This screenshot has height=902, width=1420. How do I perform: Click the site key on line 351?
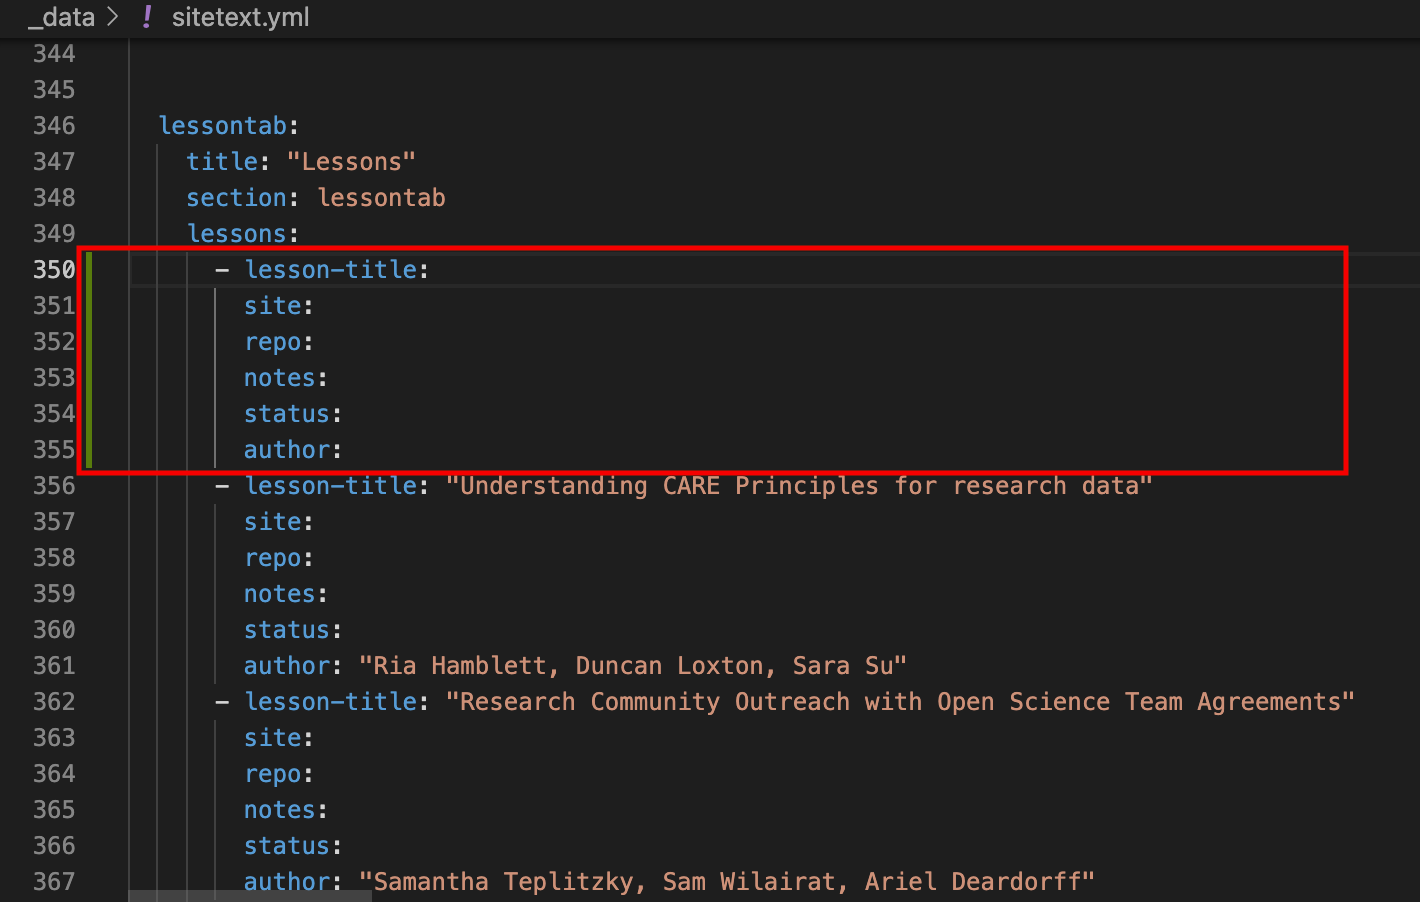coord(273,306)
